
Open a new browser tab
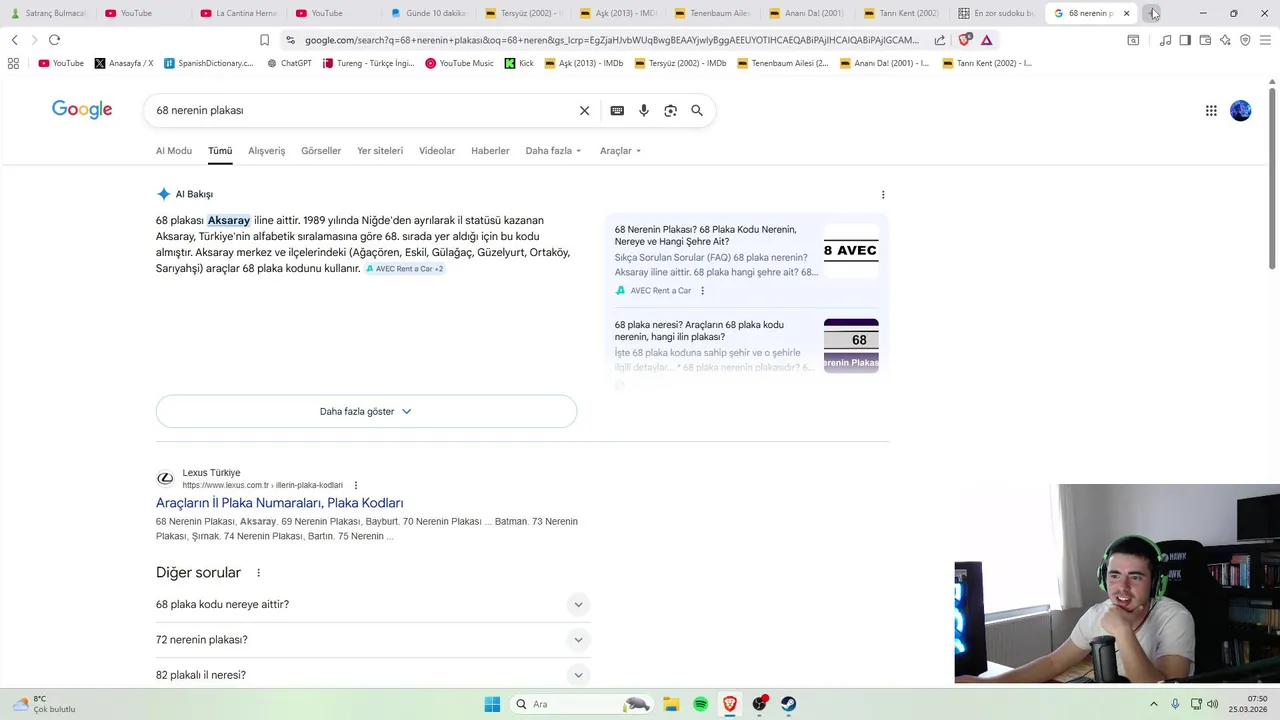[x=1153, y=13]
